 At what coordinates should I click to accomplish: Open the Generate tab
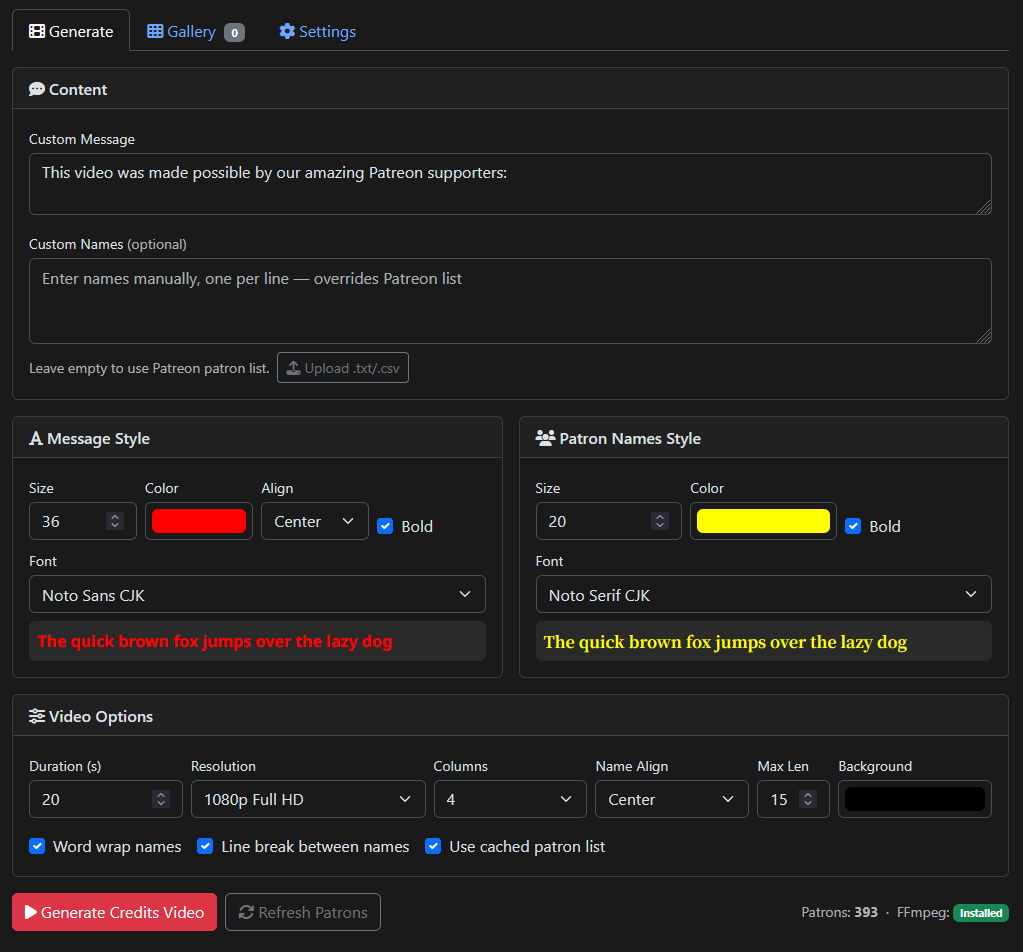[x=71, y=31]
